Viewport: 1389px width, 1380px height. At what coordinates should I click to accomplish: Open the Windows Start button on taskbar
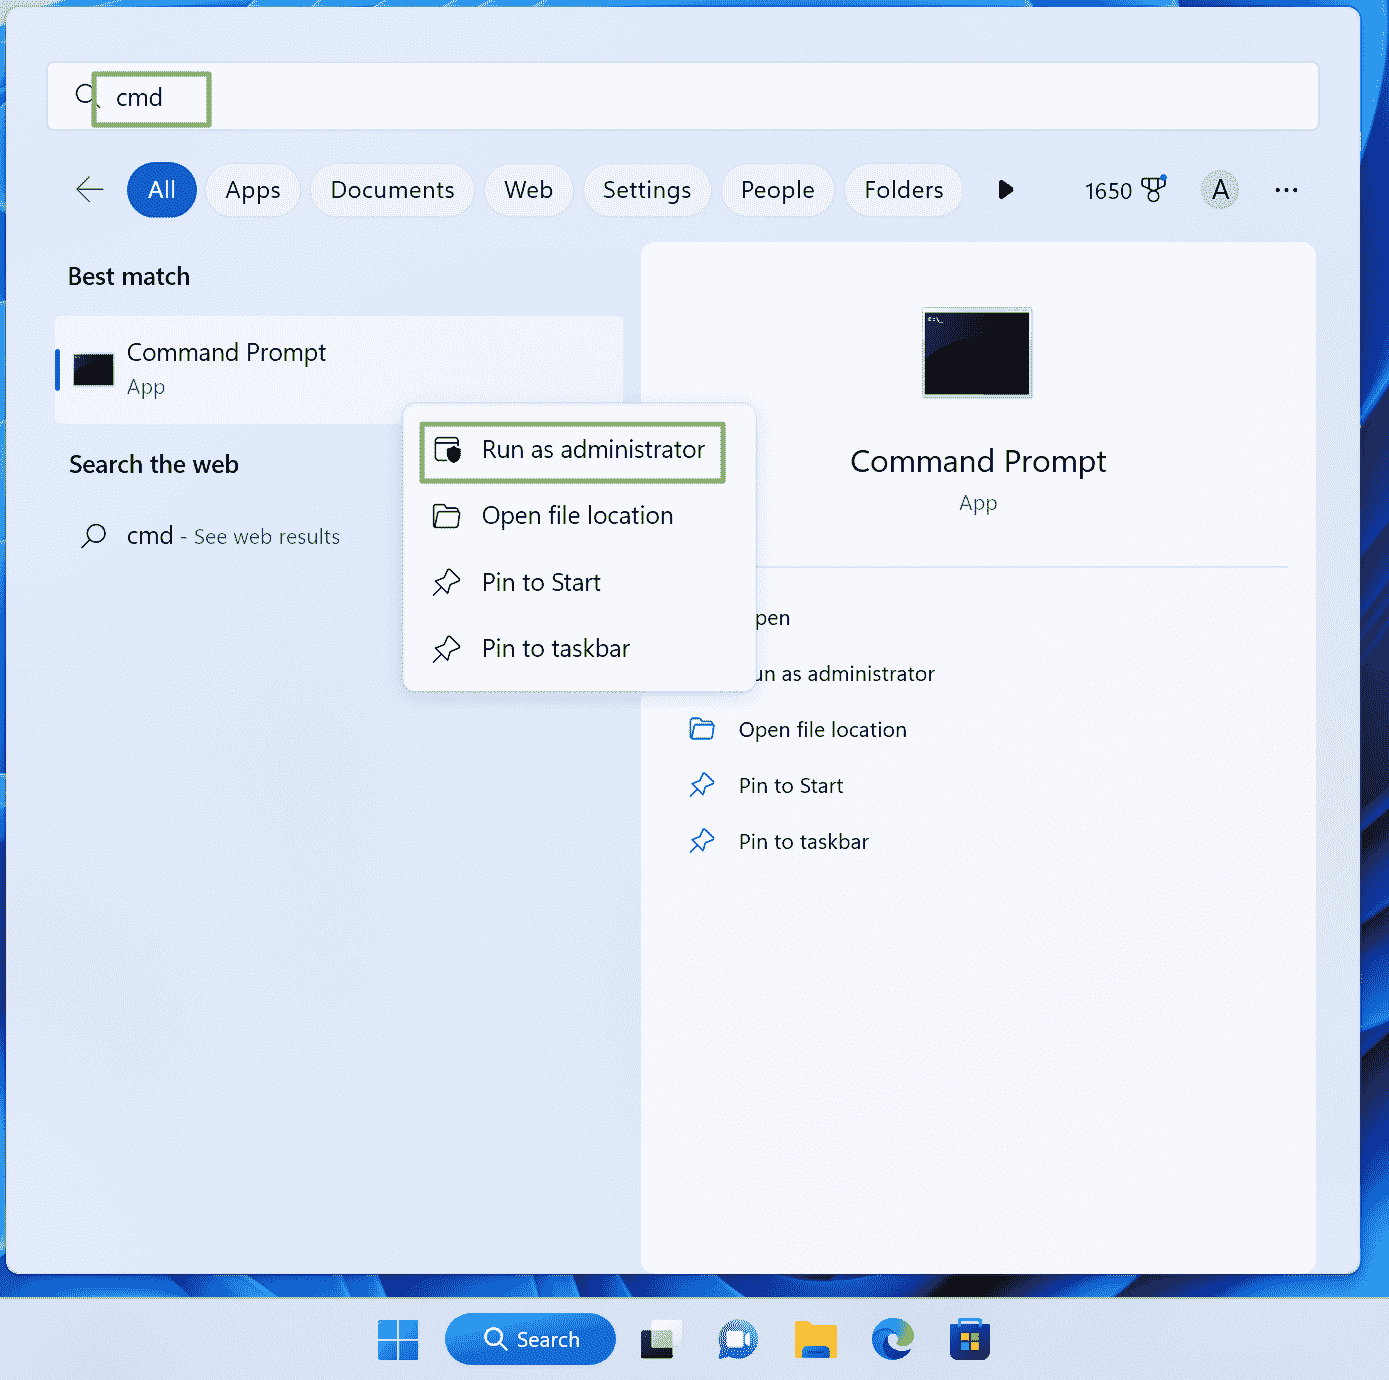tap(398, 1340)
